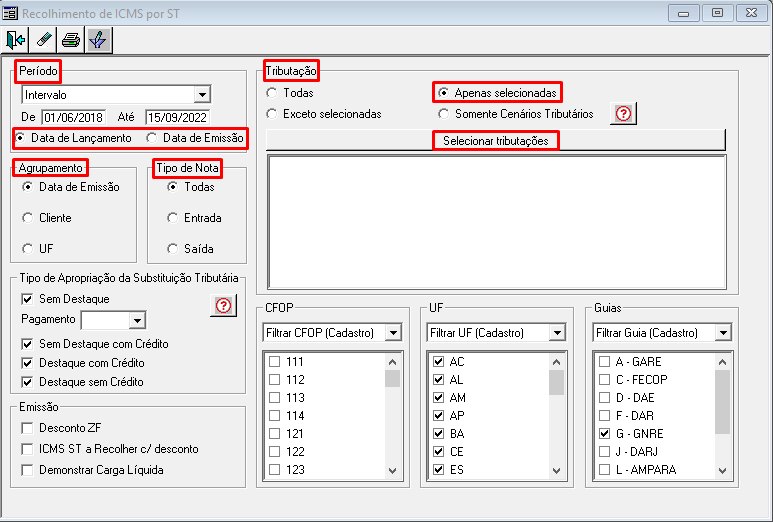Click the CFOP list scroll down arrow
Screen dimensions: 773x522
click(x=392, y=470)
